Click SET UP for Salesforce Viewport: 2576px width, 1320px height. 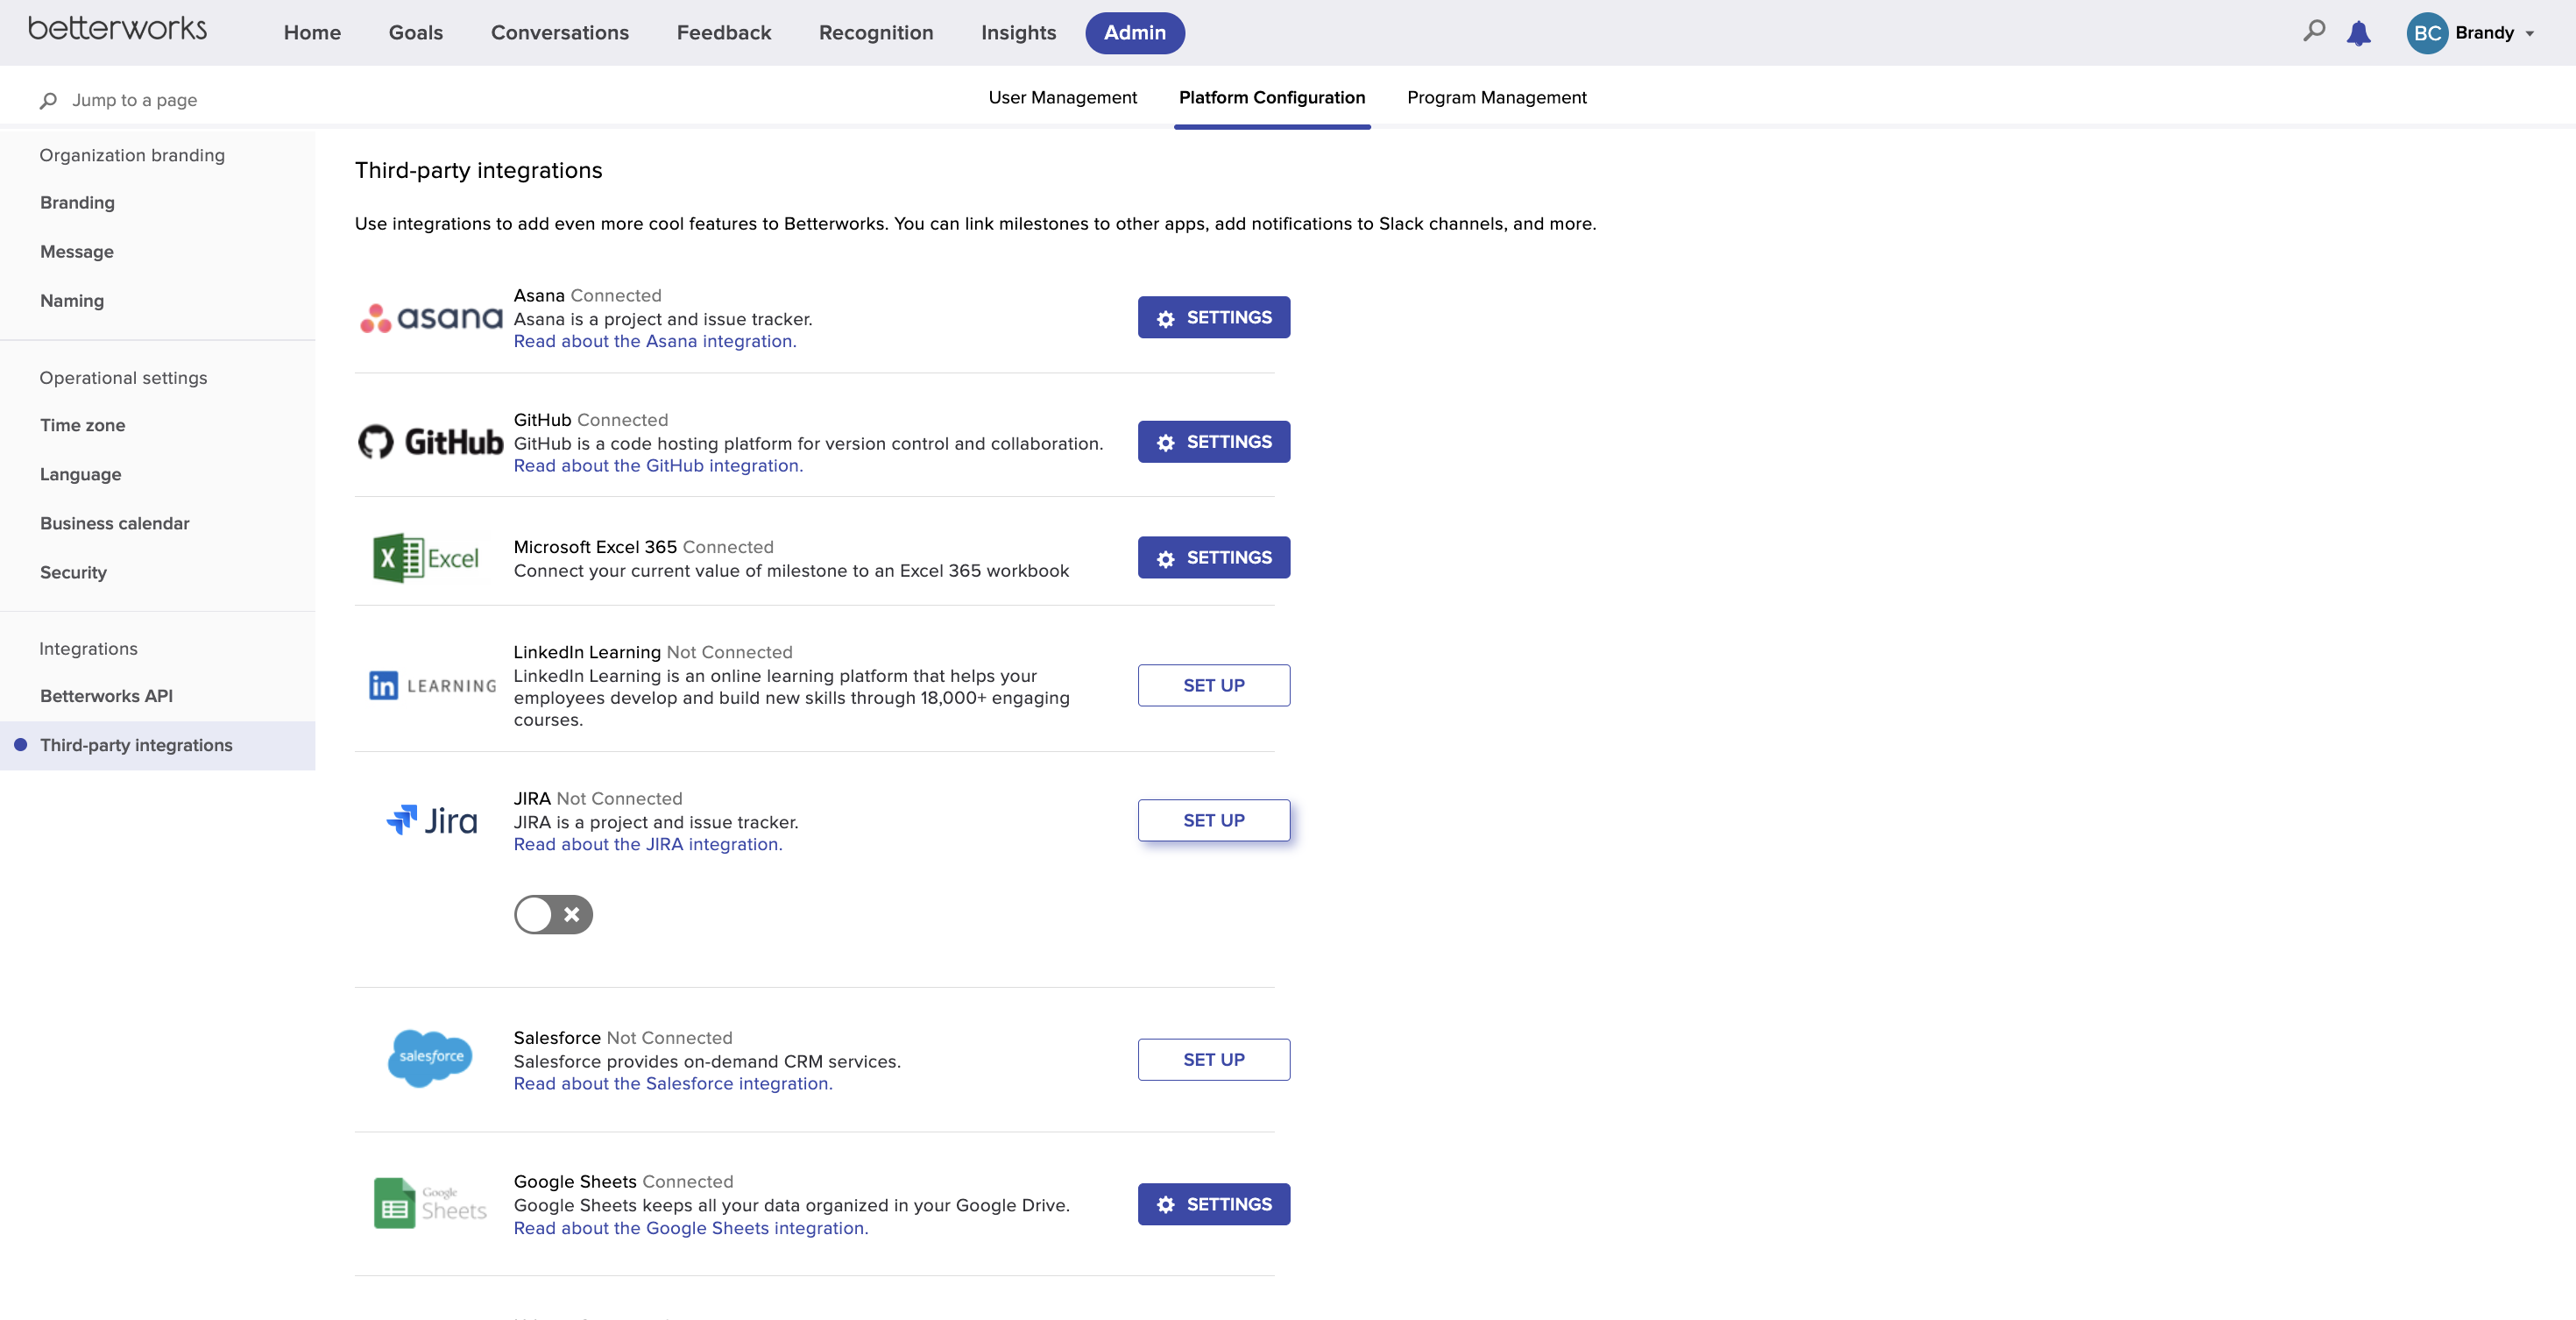(x=1214, y=1059)
